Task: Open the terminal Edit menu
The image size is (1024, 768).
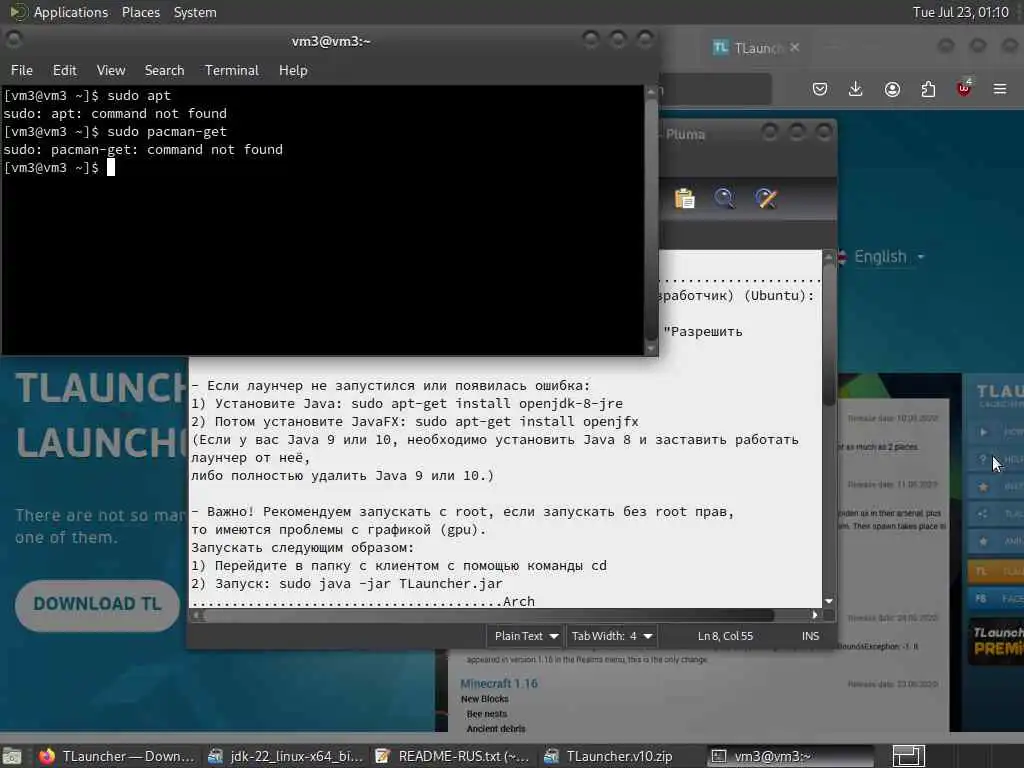Action: coord(64,70)
